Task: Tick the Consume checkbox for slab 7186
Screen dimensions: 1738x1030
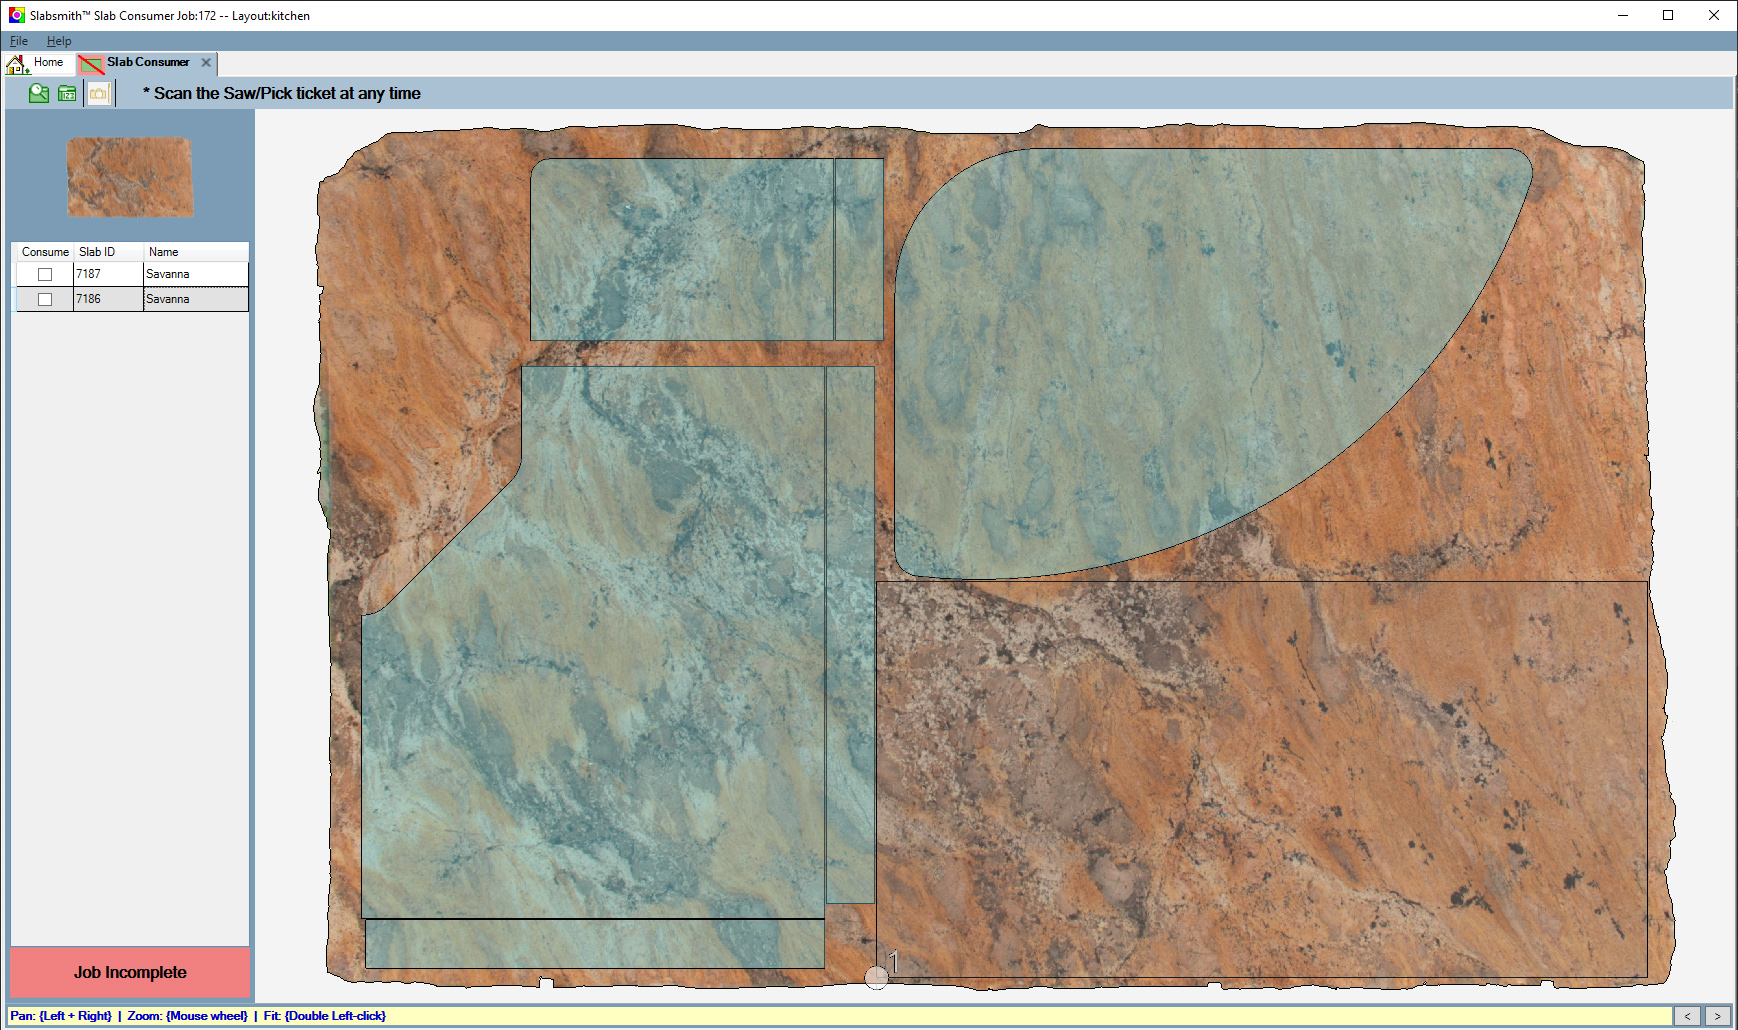Action: point(45,299)
